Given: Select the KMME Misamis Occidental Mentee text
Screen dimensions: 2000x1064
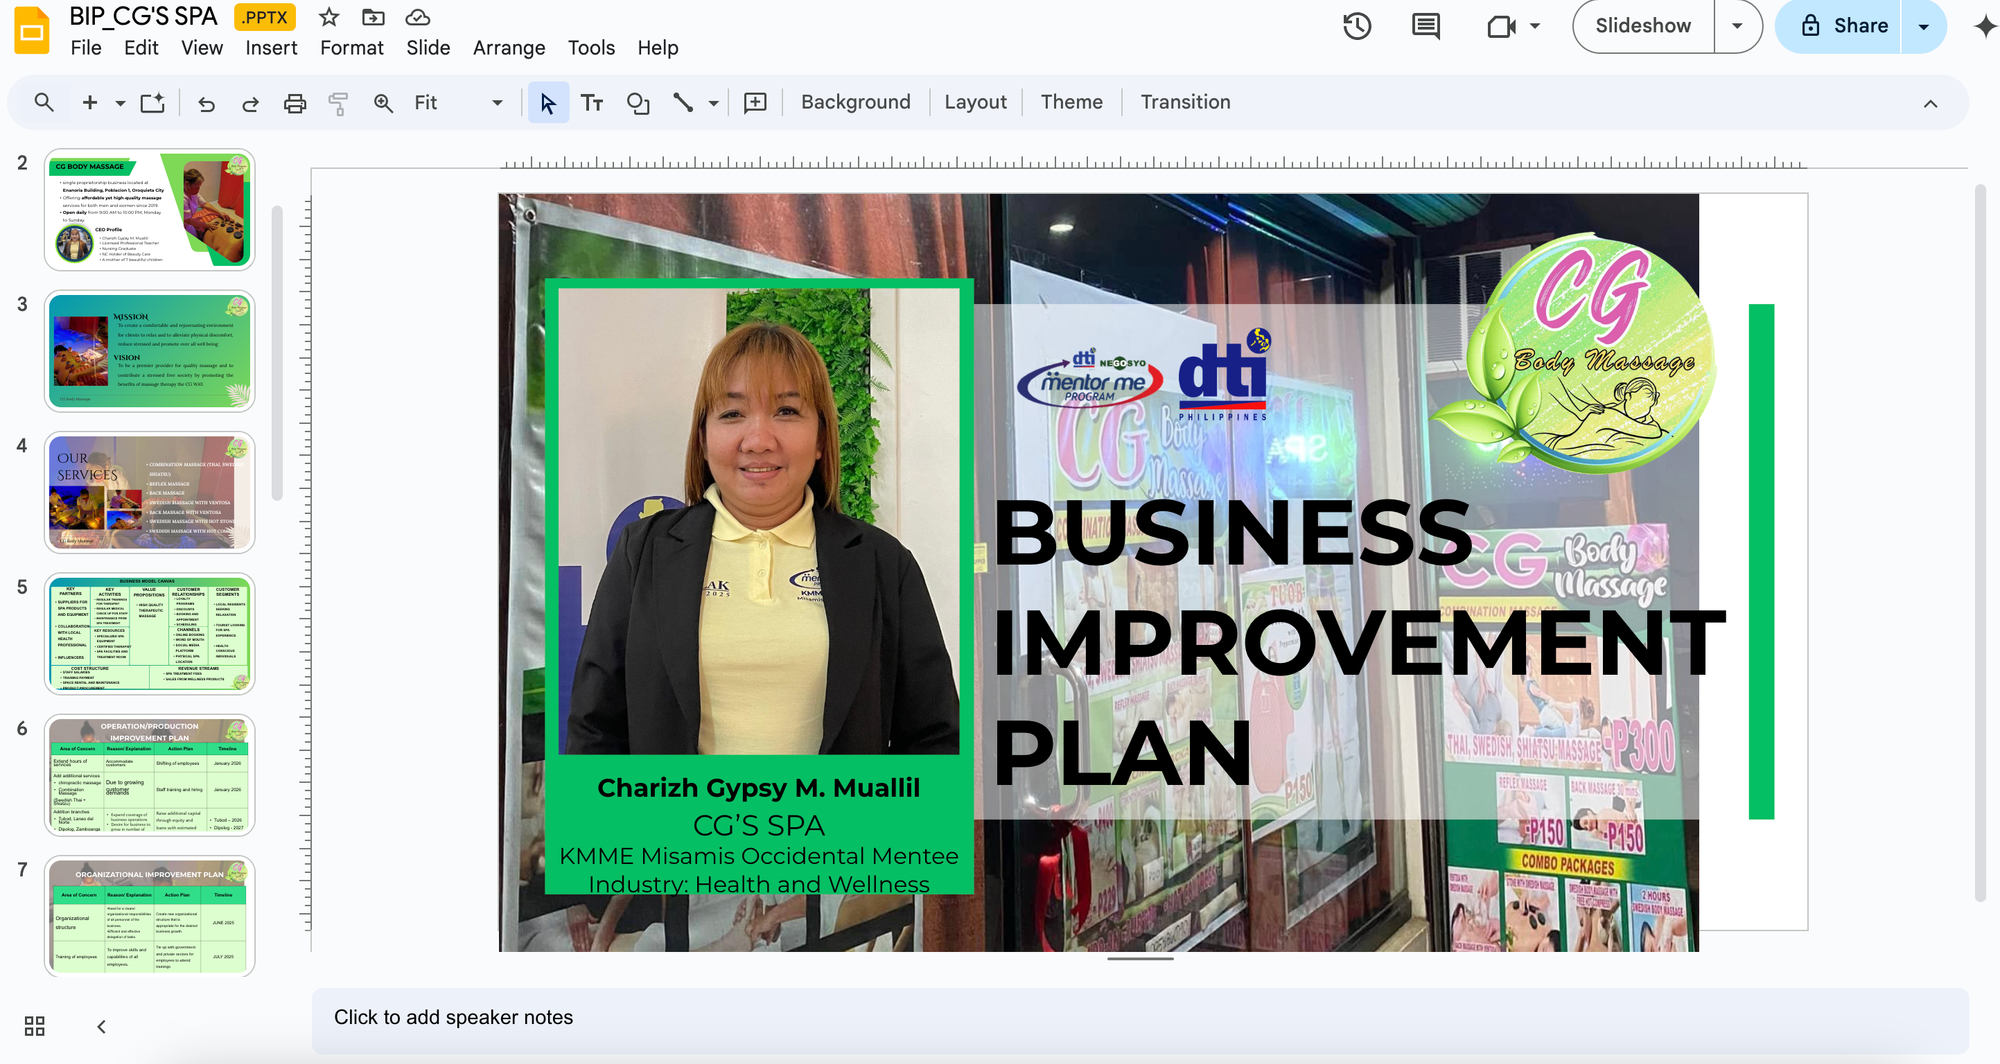Looking at the screenshot, I should [x=758, y=856].
